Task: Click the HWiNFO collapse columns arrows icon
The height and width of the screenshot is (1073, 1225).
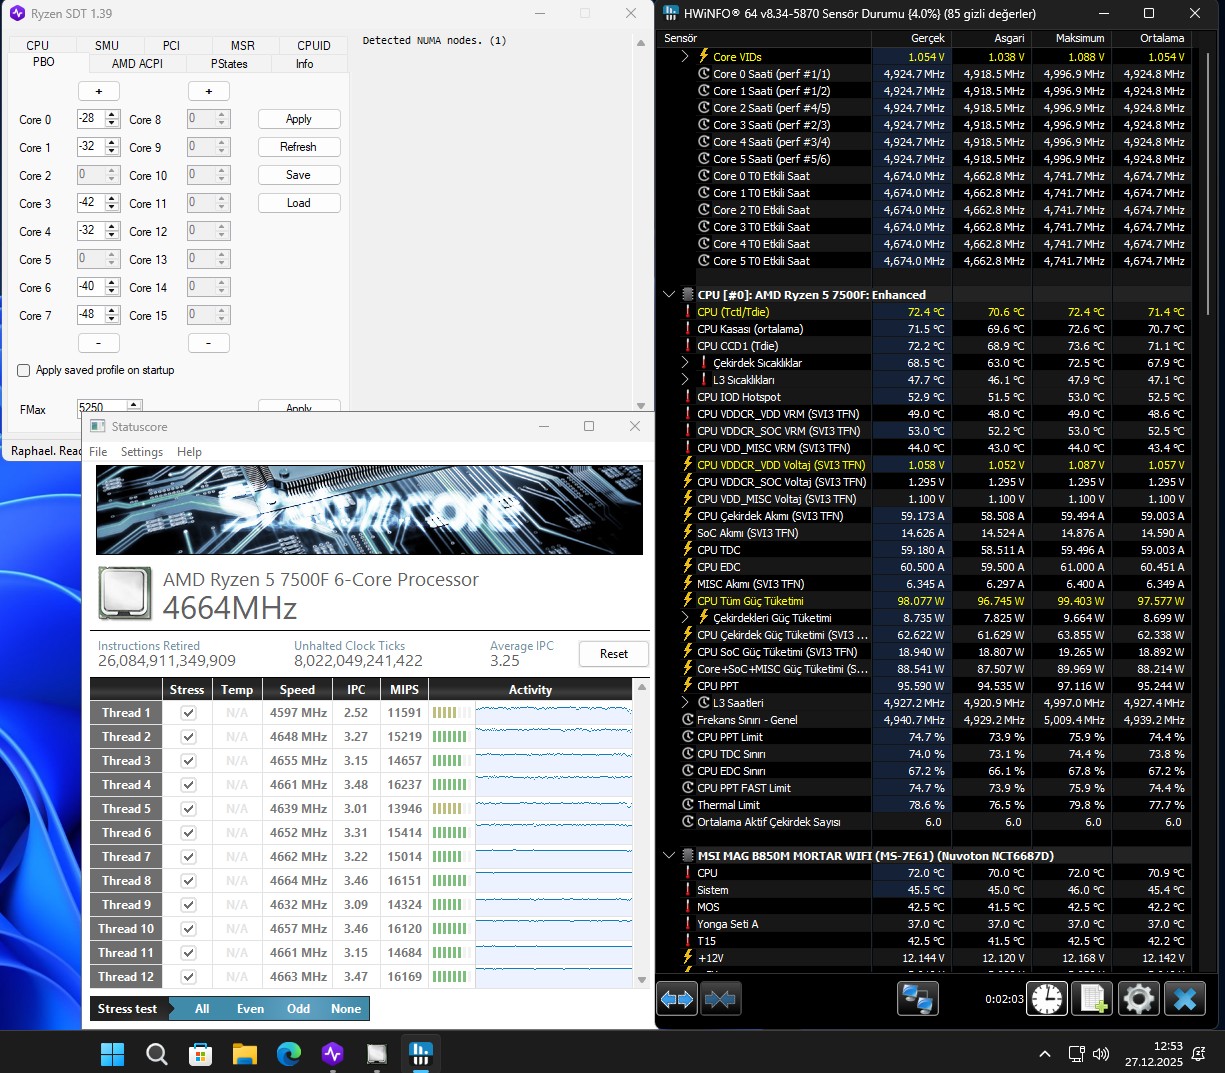Action: [x=720, y=999]
